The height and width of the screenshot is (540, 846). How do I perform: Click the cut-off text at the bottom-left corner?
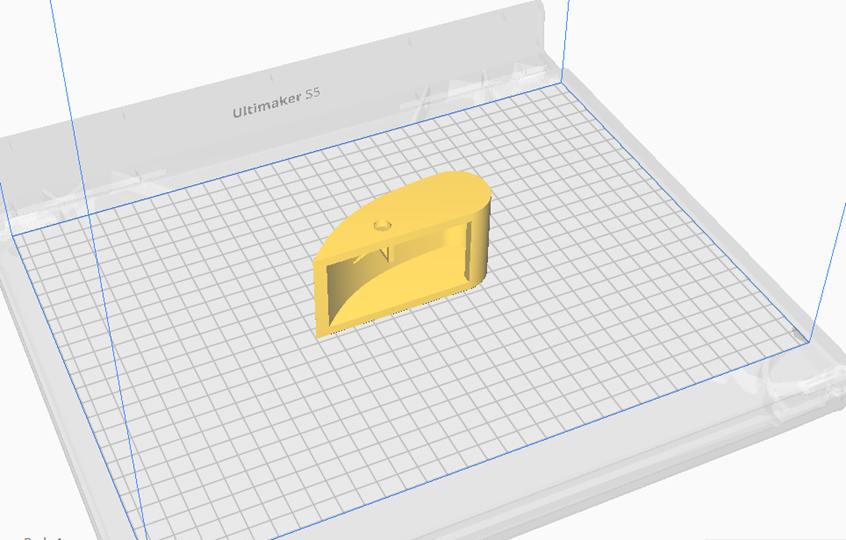[42, 537]
